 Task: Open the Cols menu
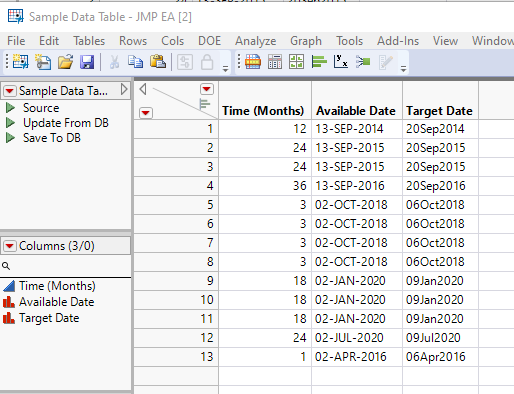click(172, 41)
